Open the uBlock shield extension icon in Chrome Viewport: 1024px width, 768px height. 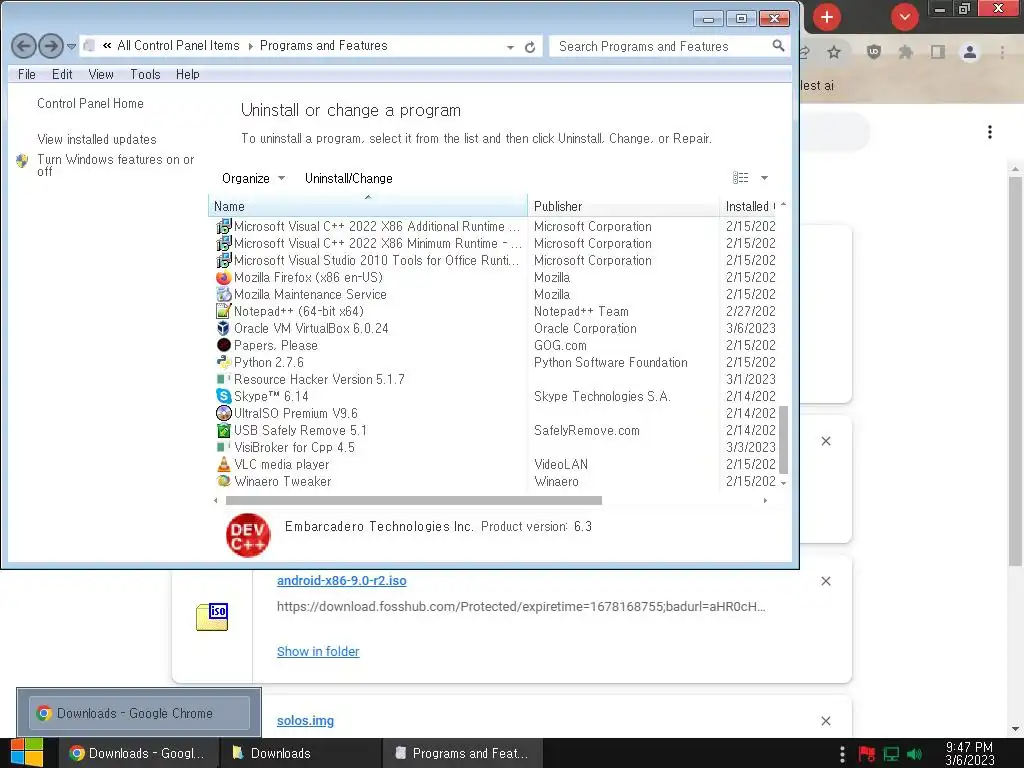(874, 52)
